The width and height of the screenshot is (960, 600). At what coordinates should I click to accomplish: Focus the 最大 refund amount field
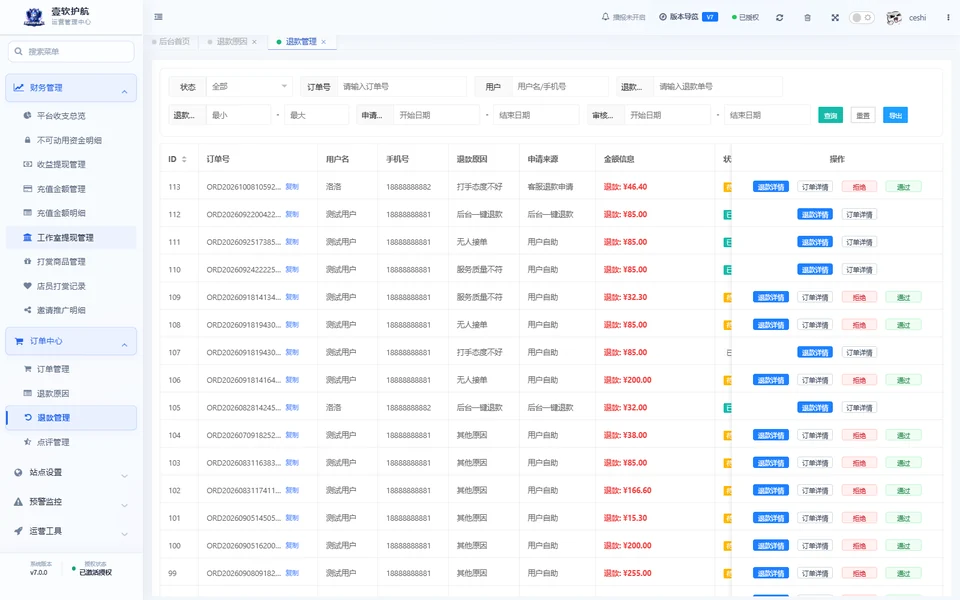point(317,115)
